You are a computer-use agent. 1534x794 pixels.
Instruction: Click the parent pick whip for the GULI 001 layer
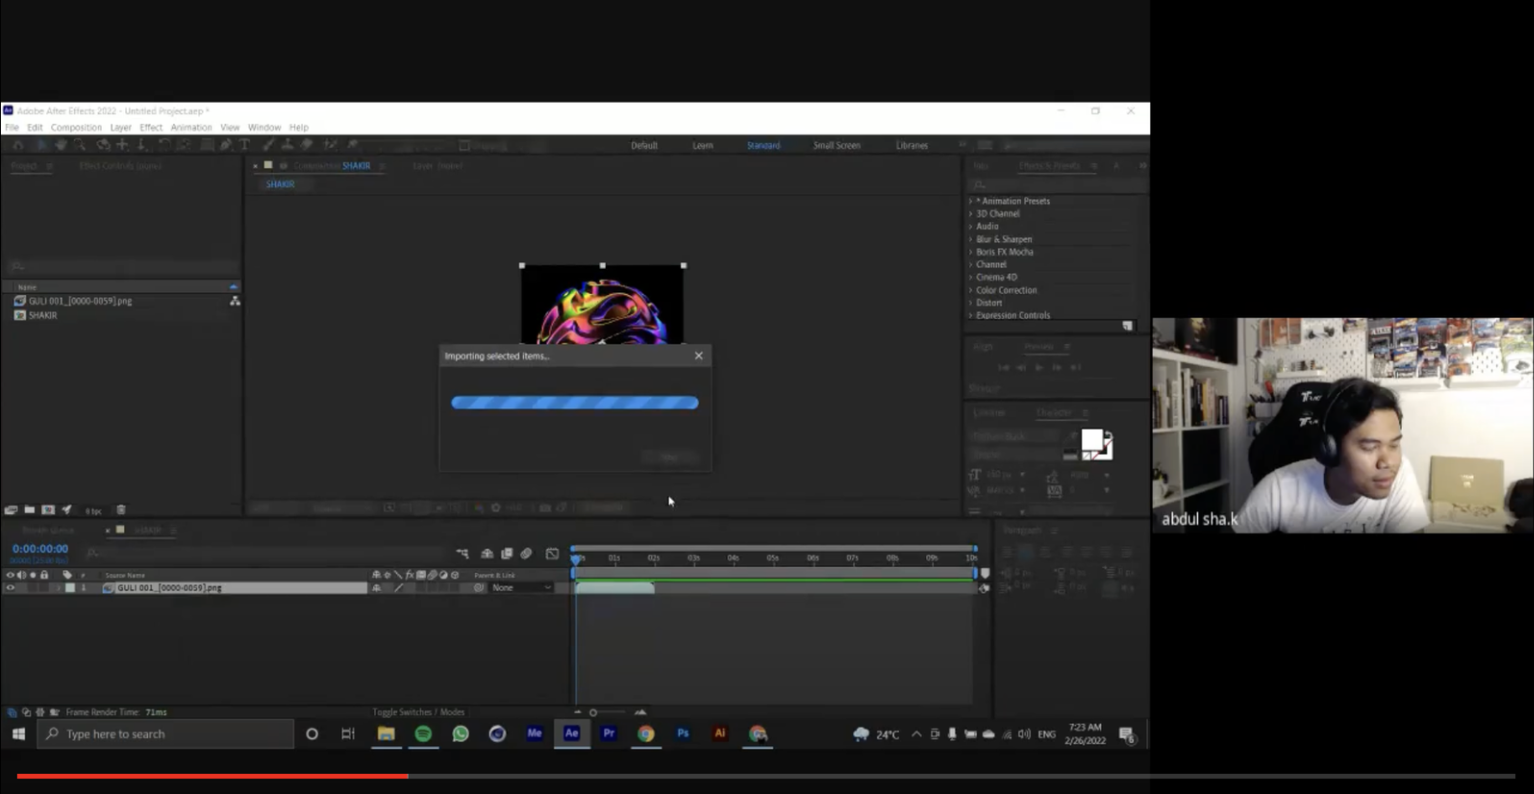tap(479, 588)
